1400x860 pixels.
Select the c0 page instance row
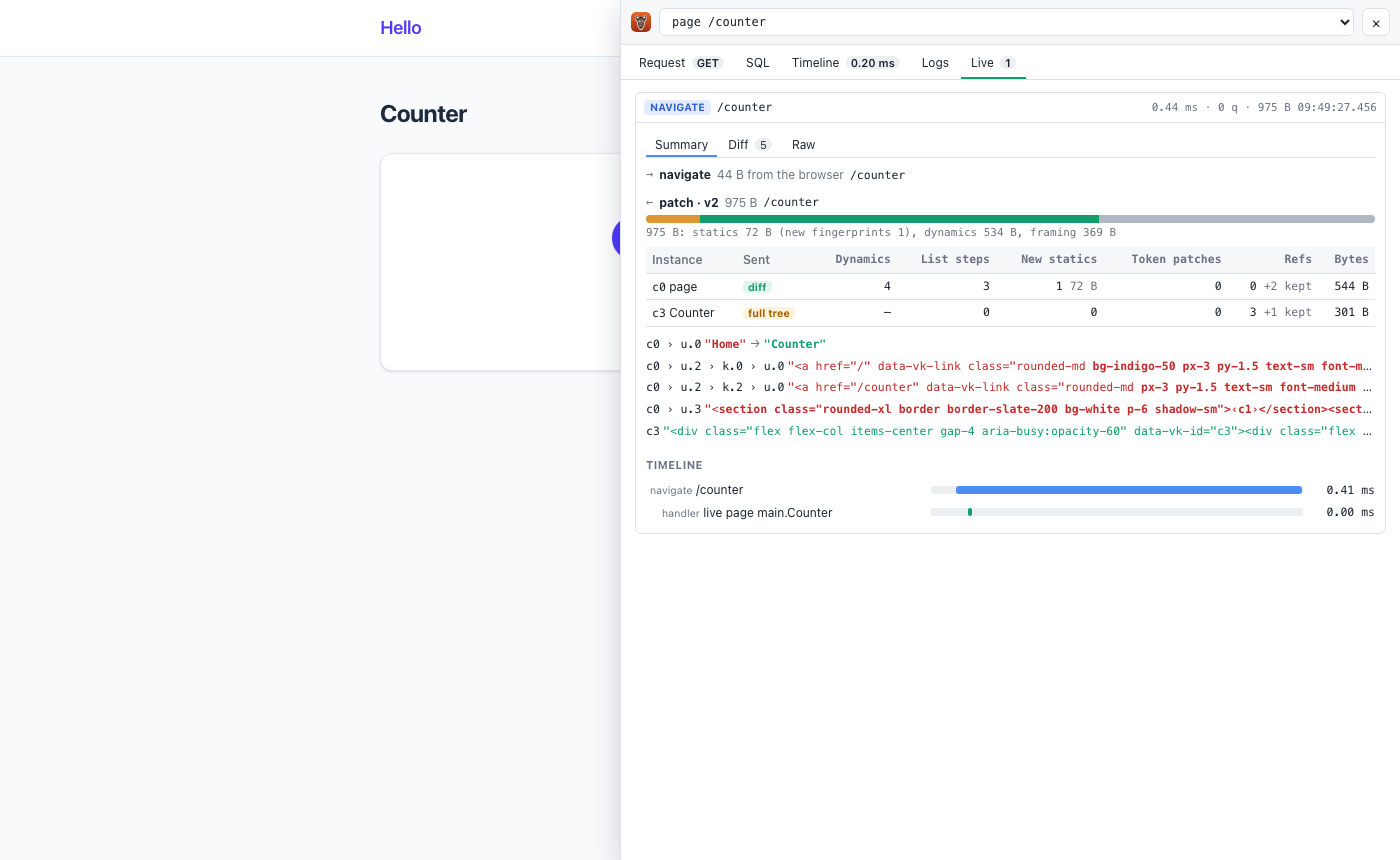1010,287
